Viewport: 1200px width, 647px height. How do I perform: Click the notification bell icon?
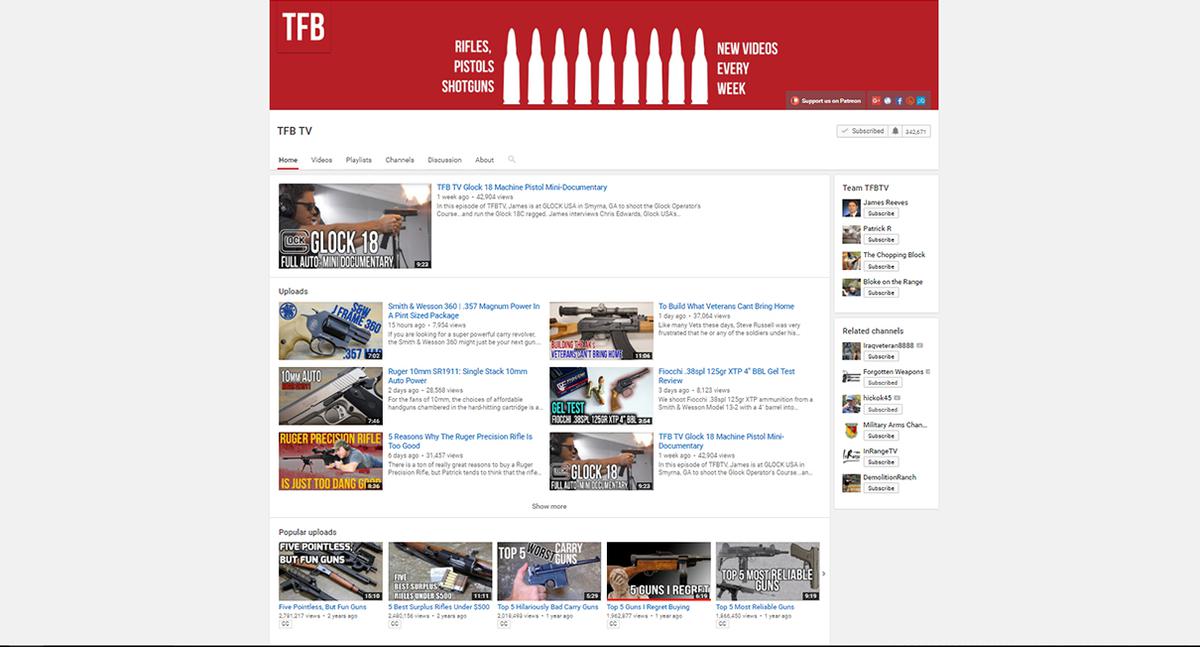click(896, 131)
